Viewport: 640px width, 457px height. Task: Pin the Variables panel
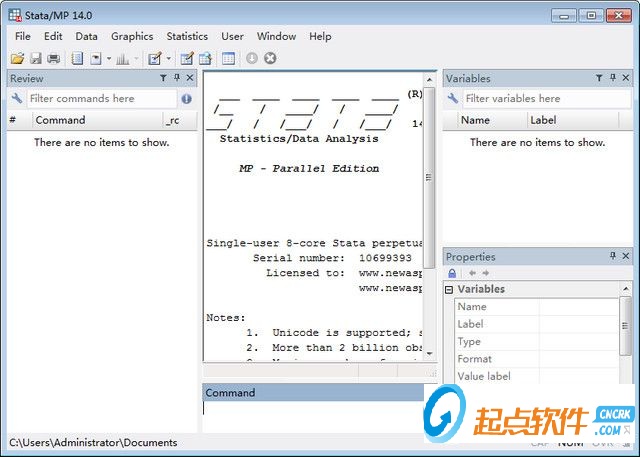[x=613, y=78]
